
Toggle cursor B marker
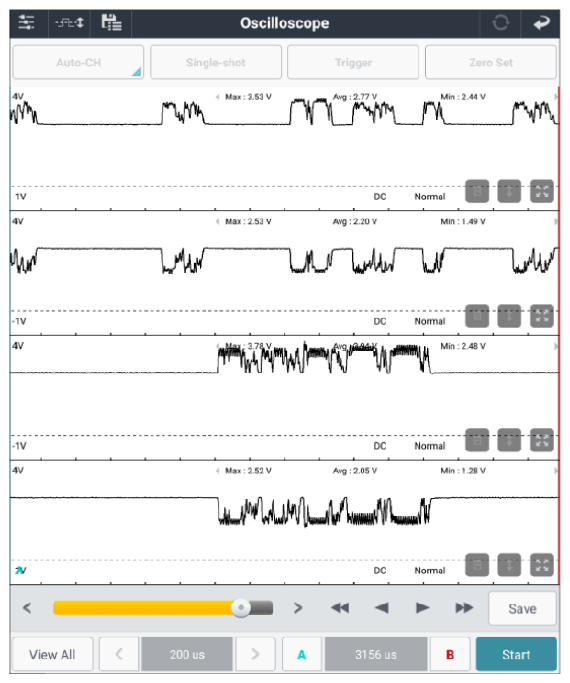coord(450,654)
